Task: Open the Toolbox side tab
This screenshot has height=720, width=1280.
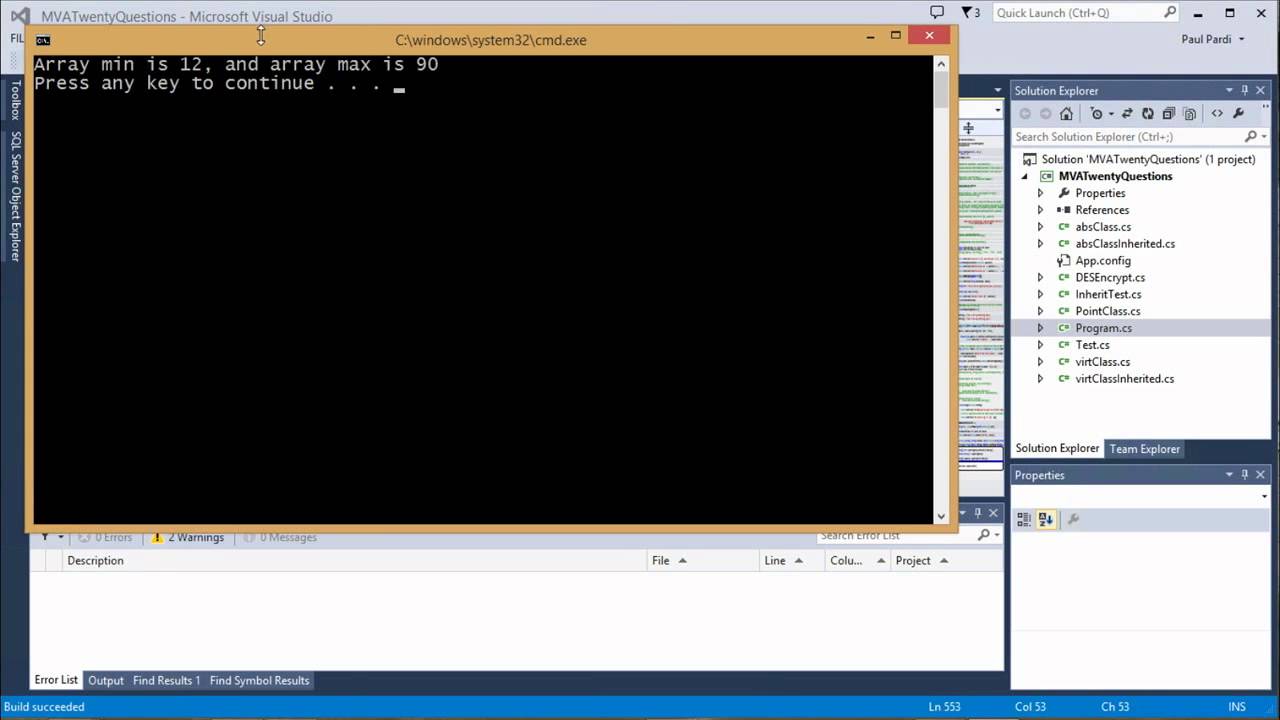Action: (15, 100)
